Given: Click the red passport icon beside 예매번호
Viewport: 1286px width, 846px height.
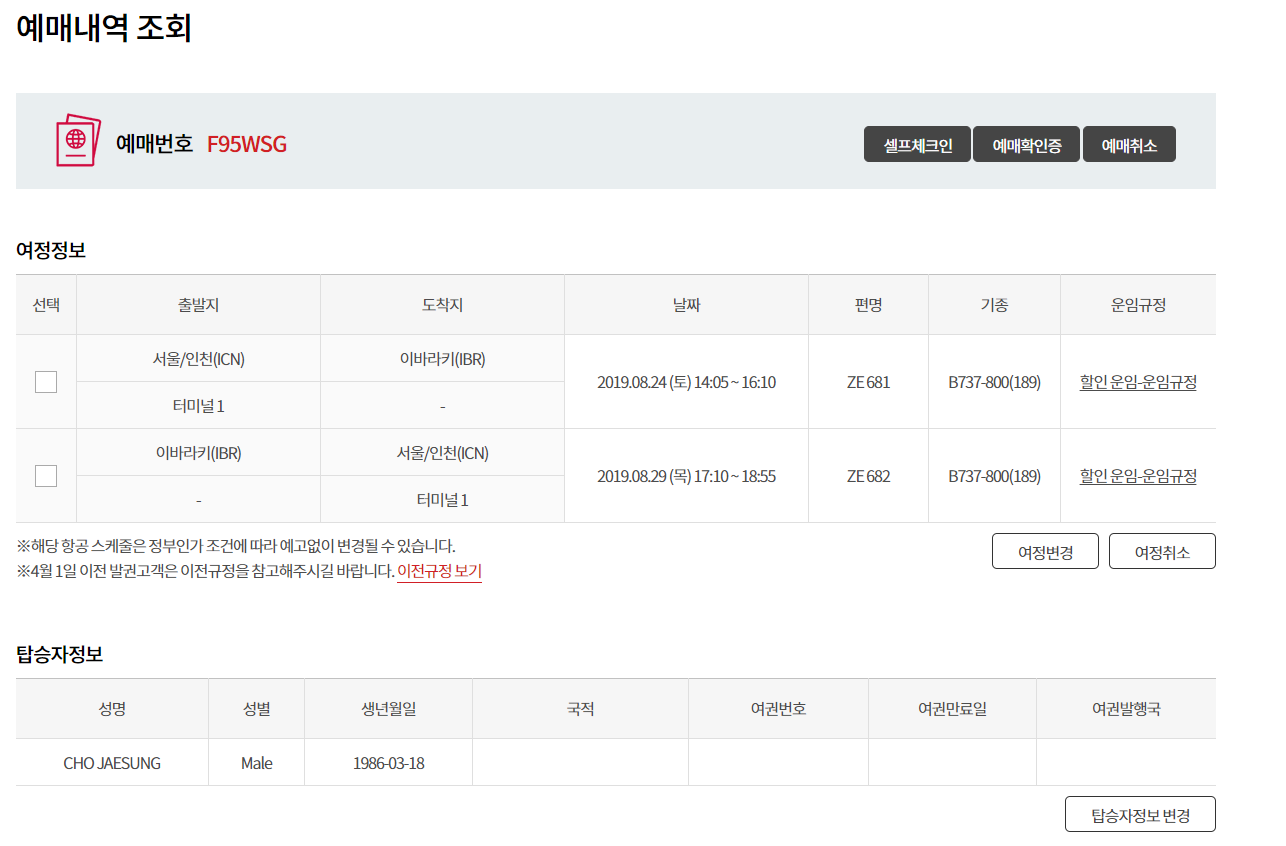Looking at the screenshot, I should (x=78, y=141).
